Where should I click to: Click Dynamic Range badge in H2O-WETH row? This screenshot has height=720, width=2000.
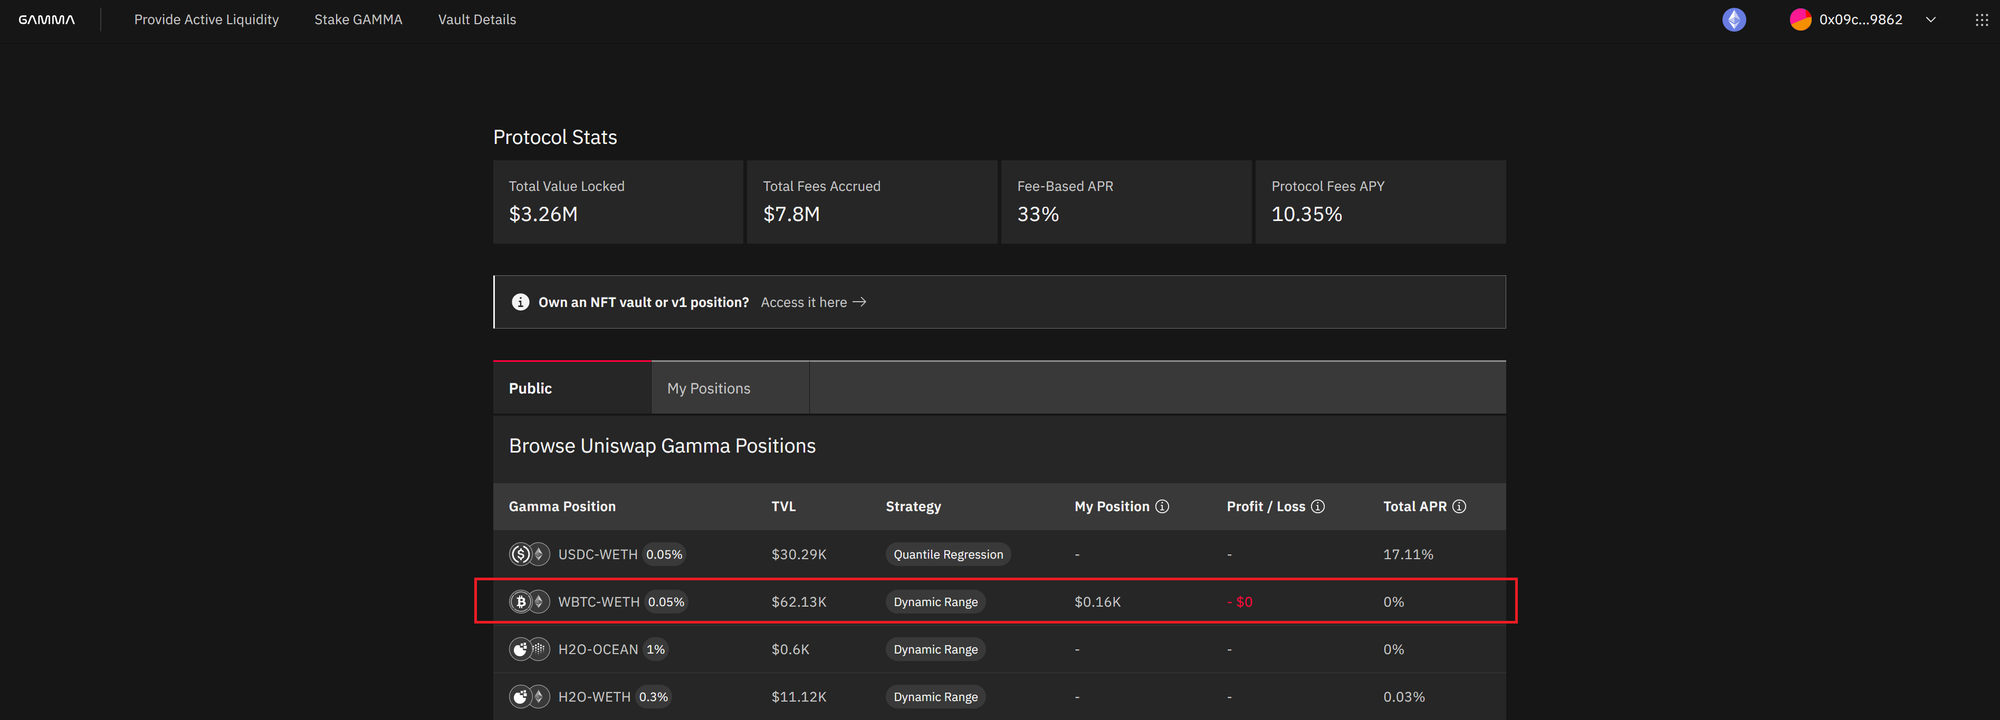click(936, 697)
